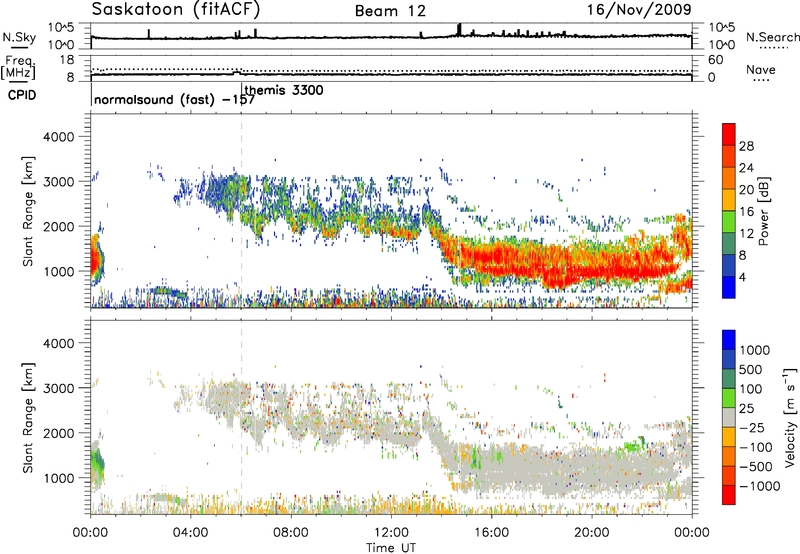Click the "16" label on the power color bar
This screenshot has width=800, height=554.
click(x=746, y=212)
